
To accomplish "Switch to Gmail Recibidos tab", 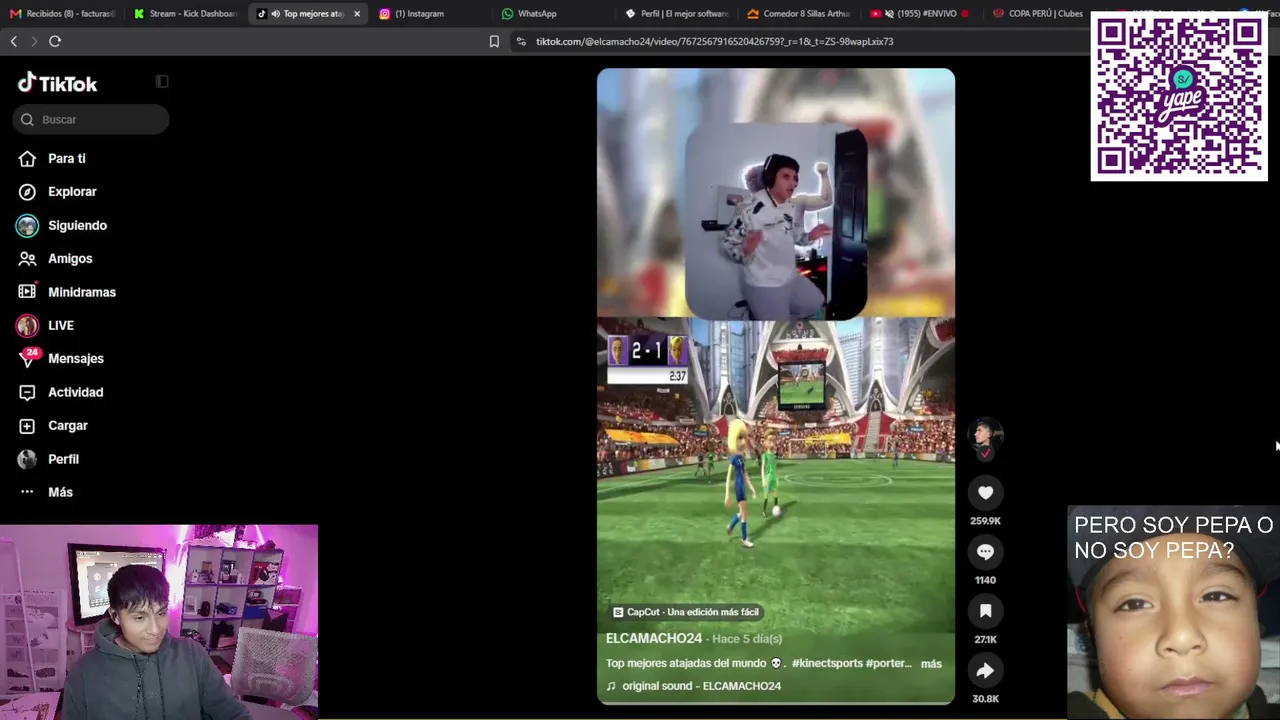I will 62,14.
